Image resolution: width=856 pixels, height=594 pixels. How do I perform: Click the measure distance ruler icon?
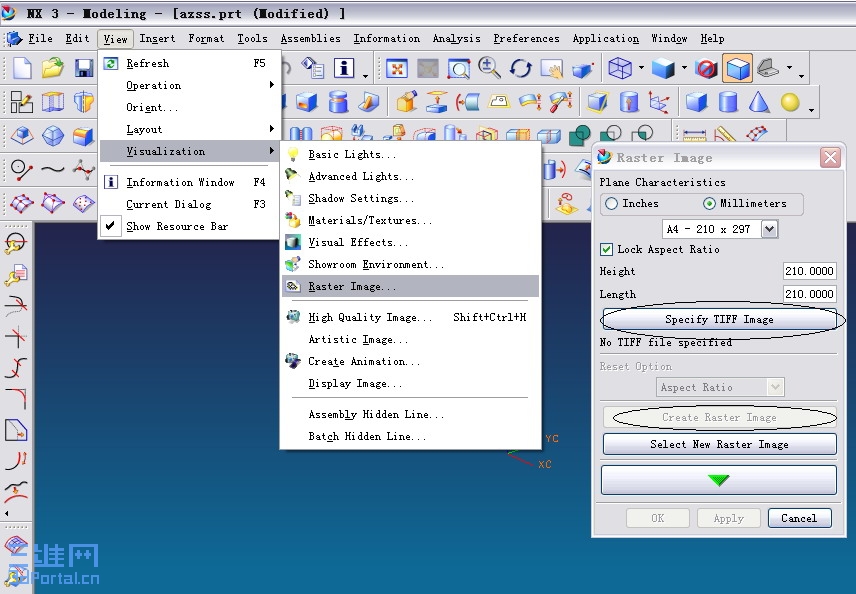(x=694, y=134)
